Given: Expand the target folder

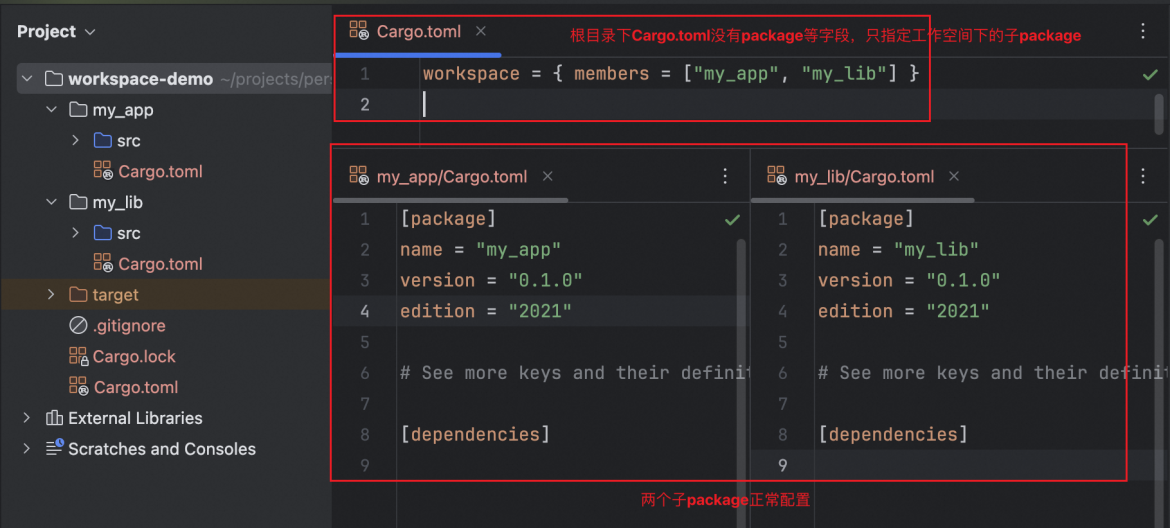Looking at the screenshot, I should tap(51, 295).
